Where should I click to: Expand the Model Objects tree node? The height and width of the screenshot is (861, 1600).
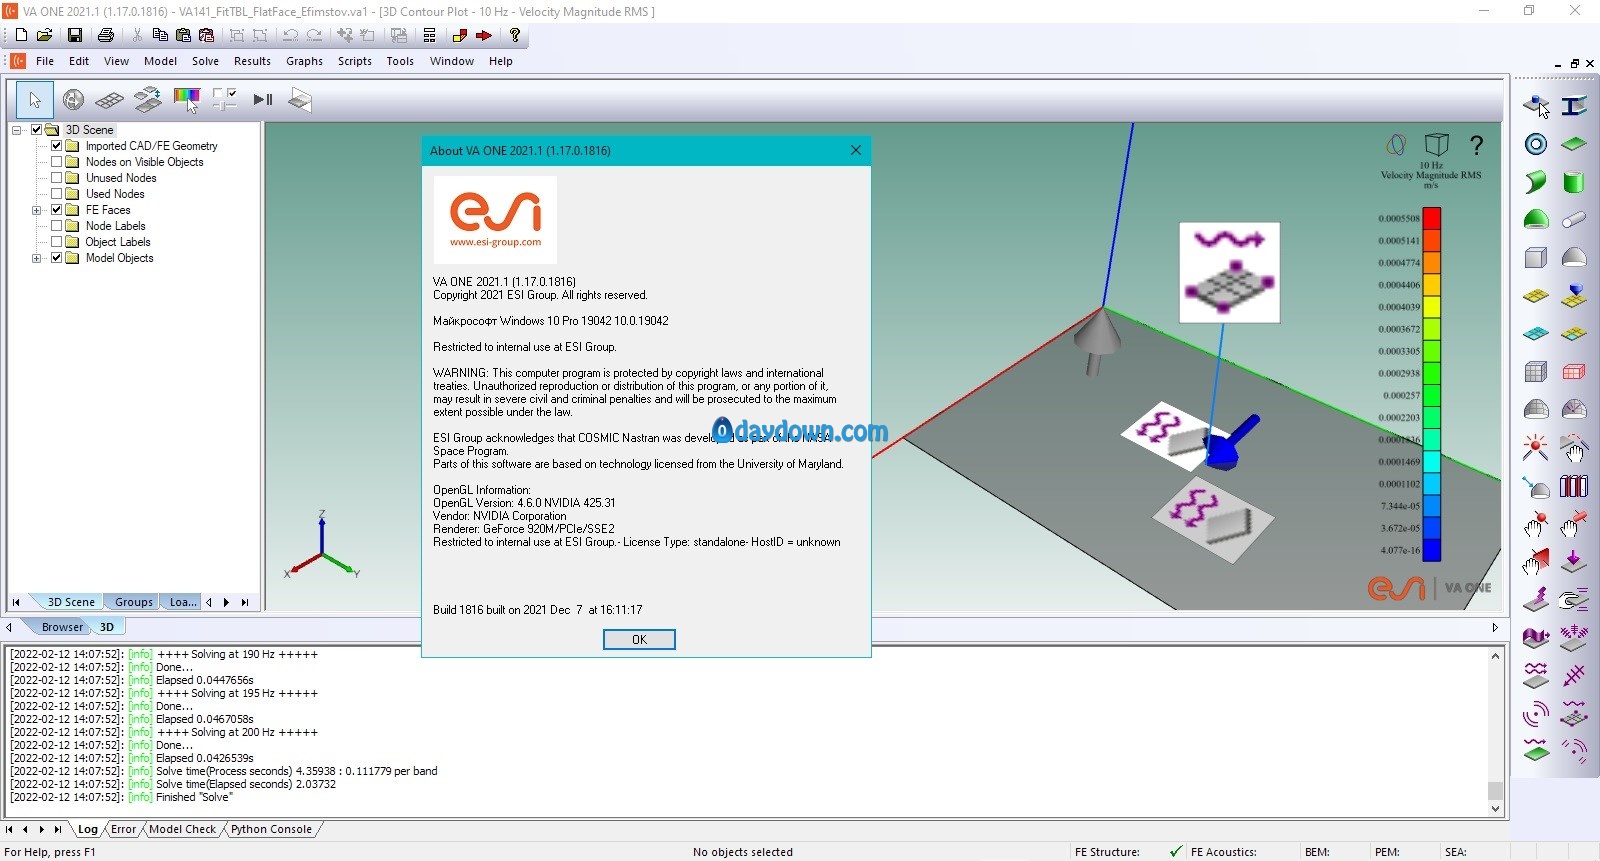tap(37, 258)
